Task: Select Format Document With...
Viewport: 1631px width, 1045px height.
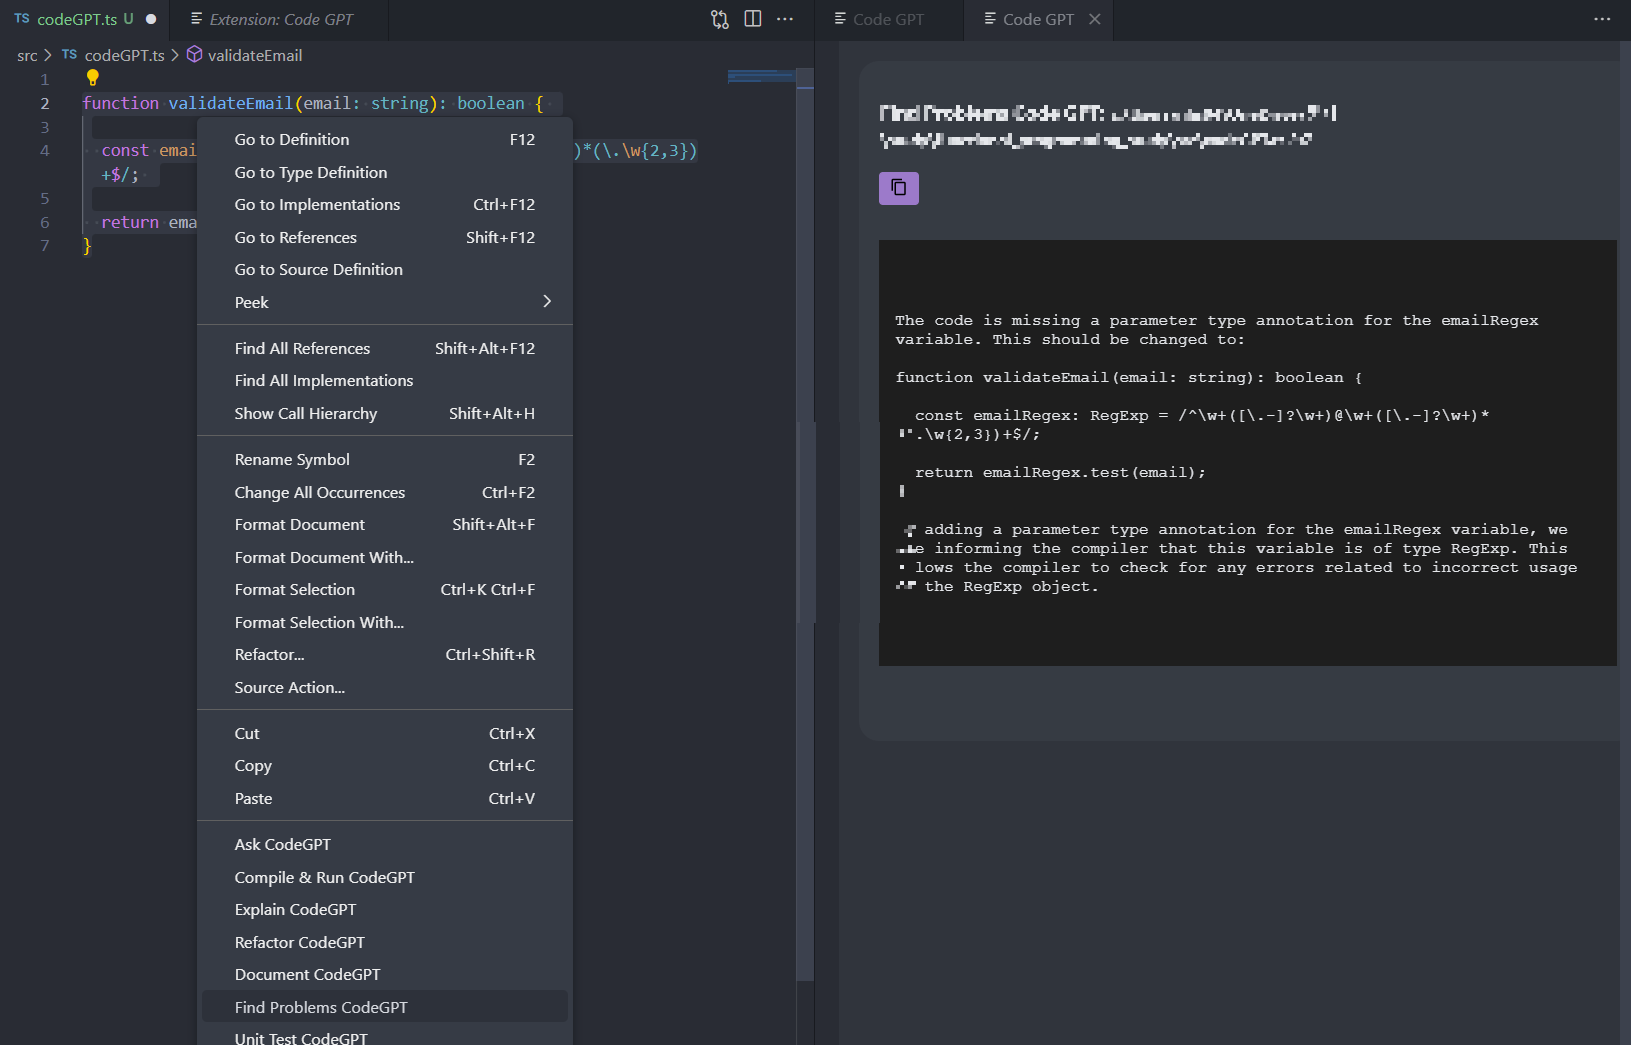Action: 385,558
